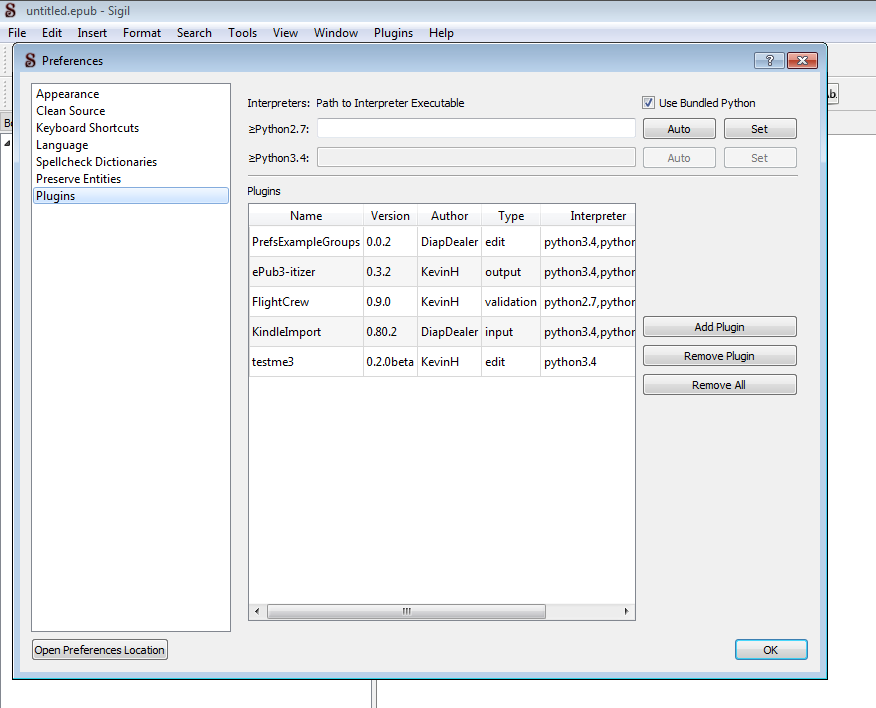
Task: Select the FlightCrew plugin row
Action: [x=442, y=302]
